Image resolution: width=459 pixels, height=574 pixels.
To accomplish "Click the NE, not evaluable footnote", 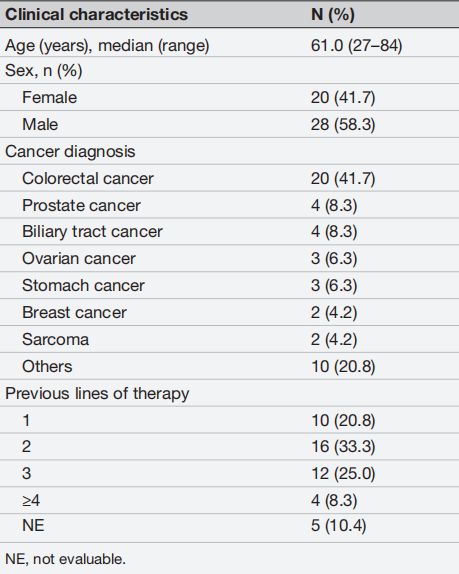I will coord(66,559).
